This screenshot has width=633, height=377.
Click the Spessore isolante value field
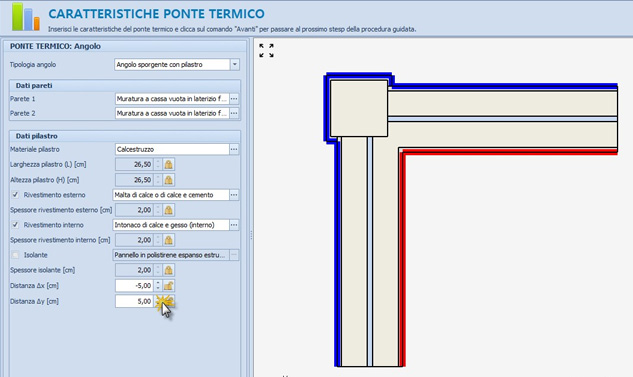point(134,270)
